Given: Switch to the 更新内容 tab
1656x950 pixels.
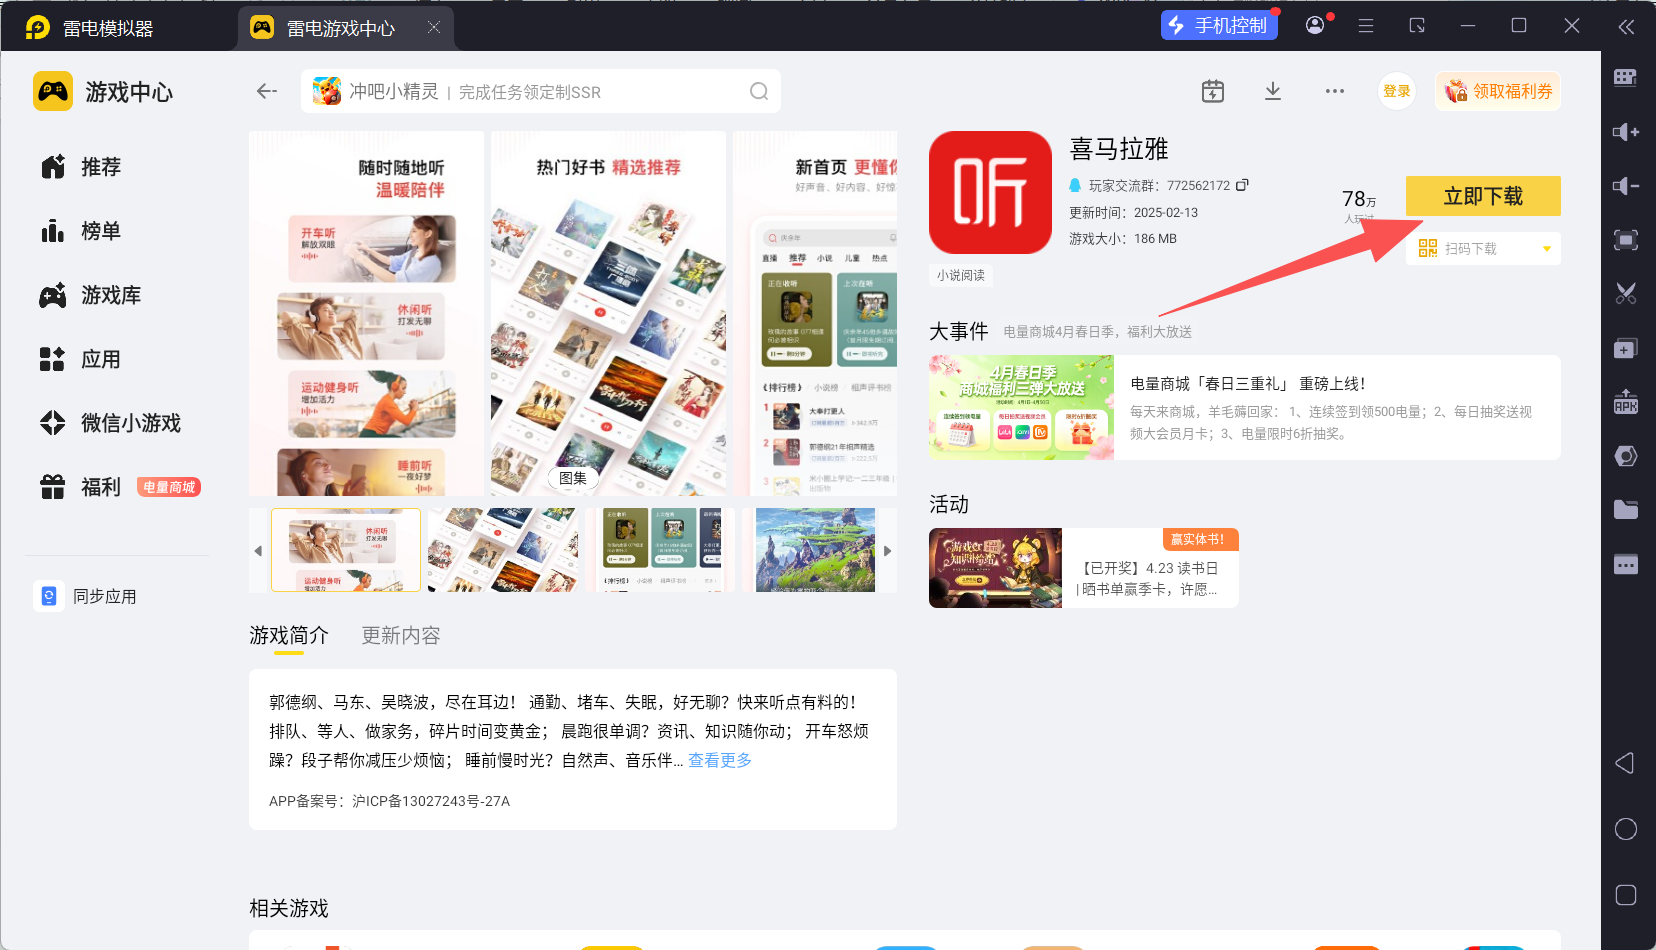Looking at the screenshot, I should tap(401, 635).
